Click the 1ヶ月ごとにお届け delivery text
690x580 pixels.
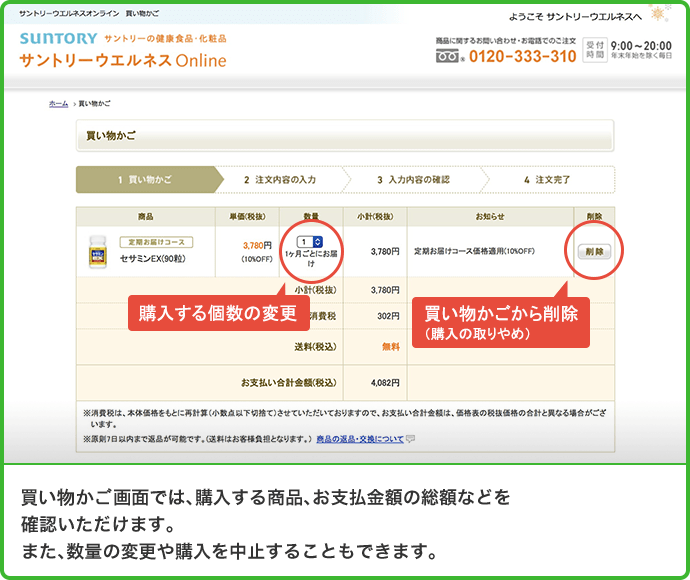(x=311, y=258)
